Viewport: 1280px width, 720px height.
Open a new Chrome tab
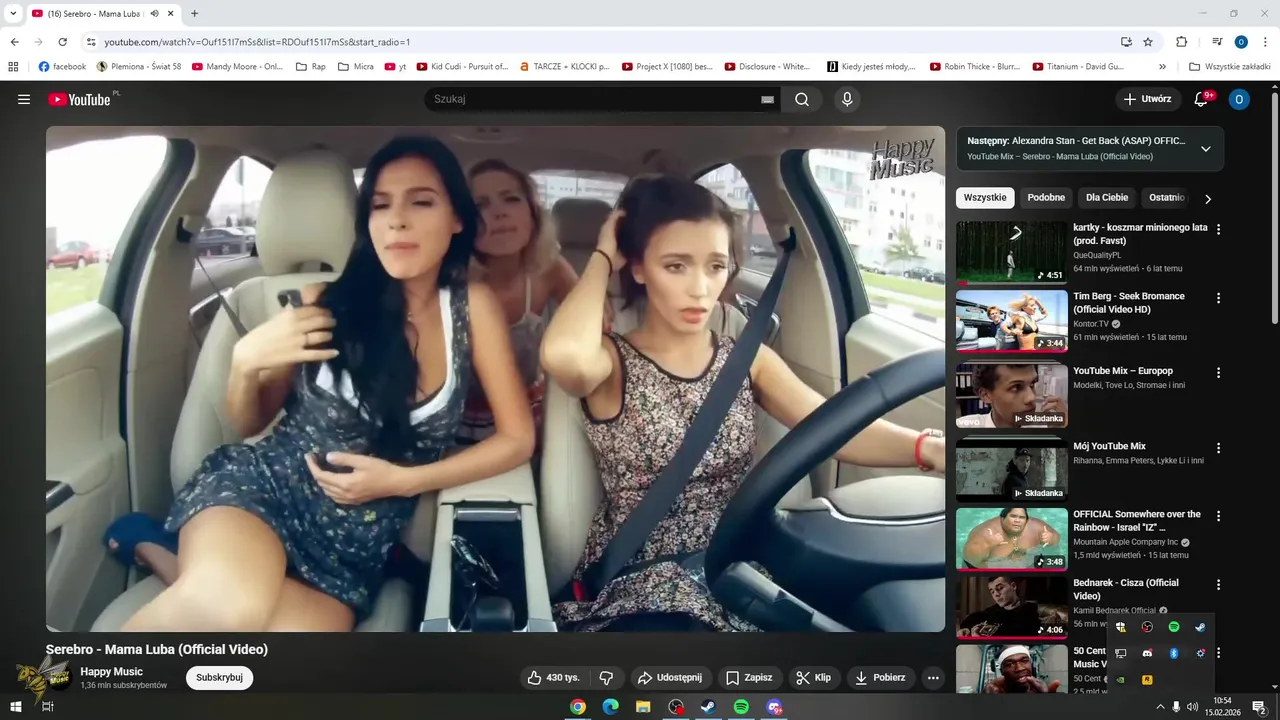pyautogui.click(x=194, y=14)
